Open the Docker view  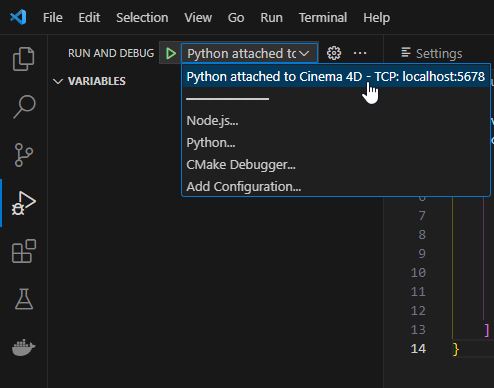24,347
